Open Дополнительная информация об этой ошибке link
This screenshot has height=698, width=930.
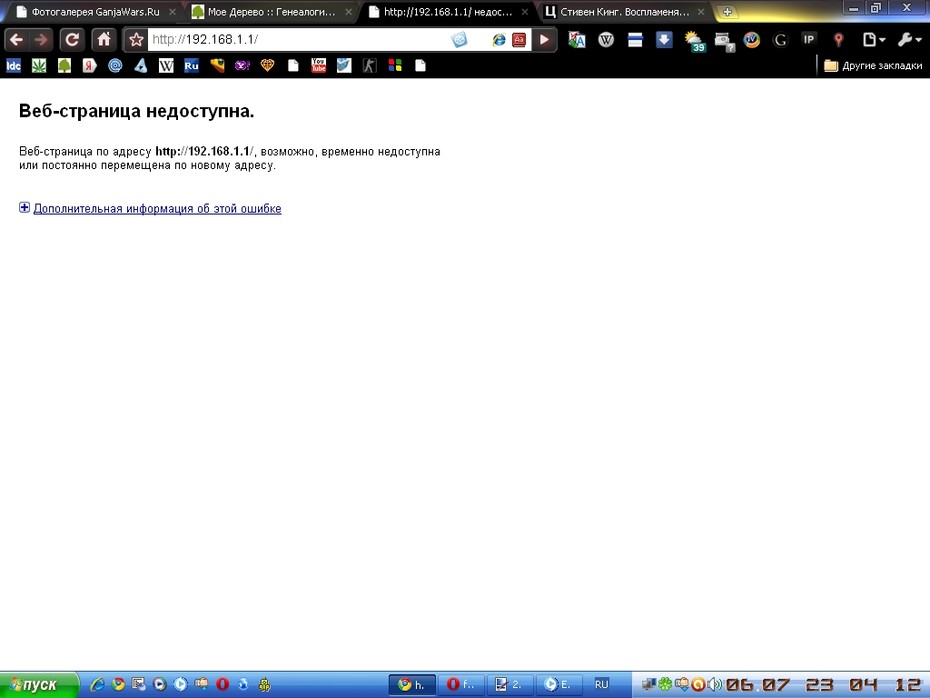click(157, 209)
